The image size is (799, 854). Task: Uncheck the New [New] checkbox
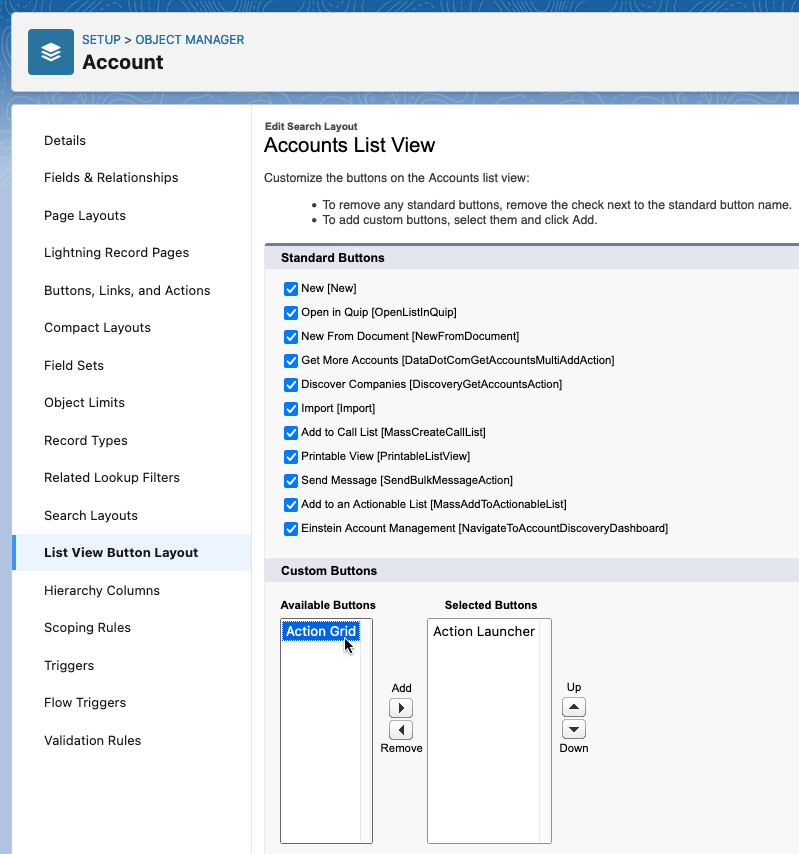click(x=291, y=289)
